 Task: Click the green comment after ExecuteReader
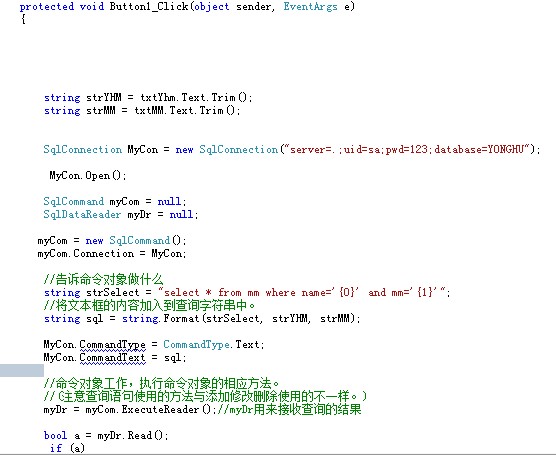point(289,410)
